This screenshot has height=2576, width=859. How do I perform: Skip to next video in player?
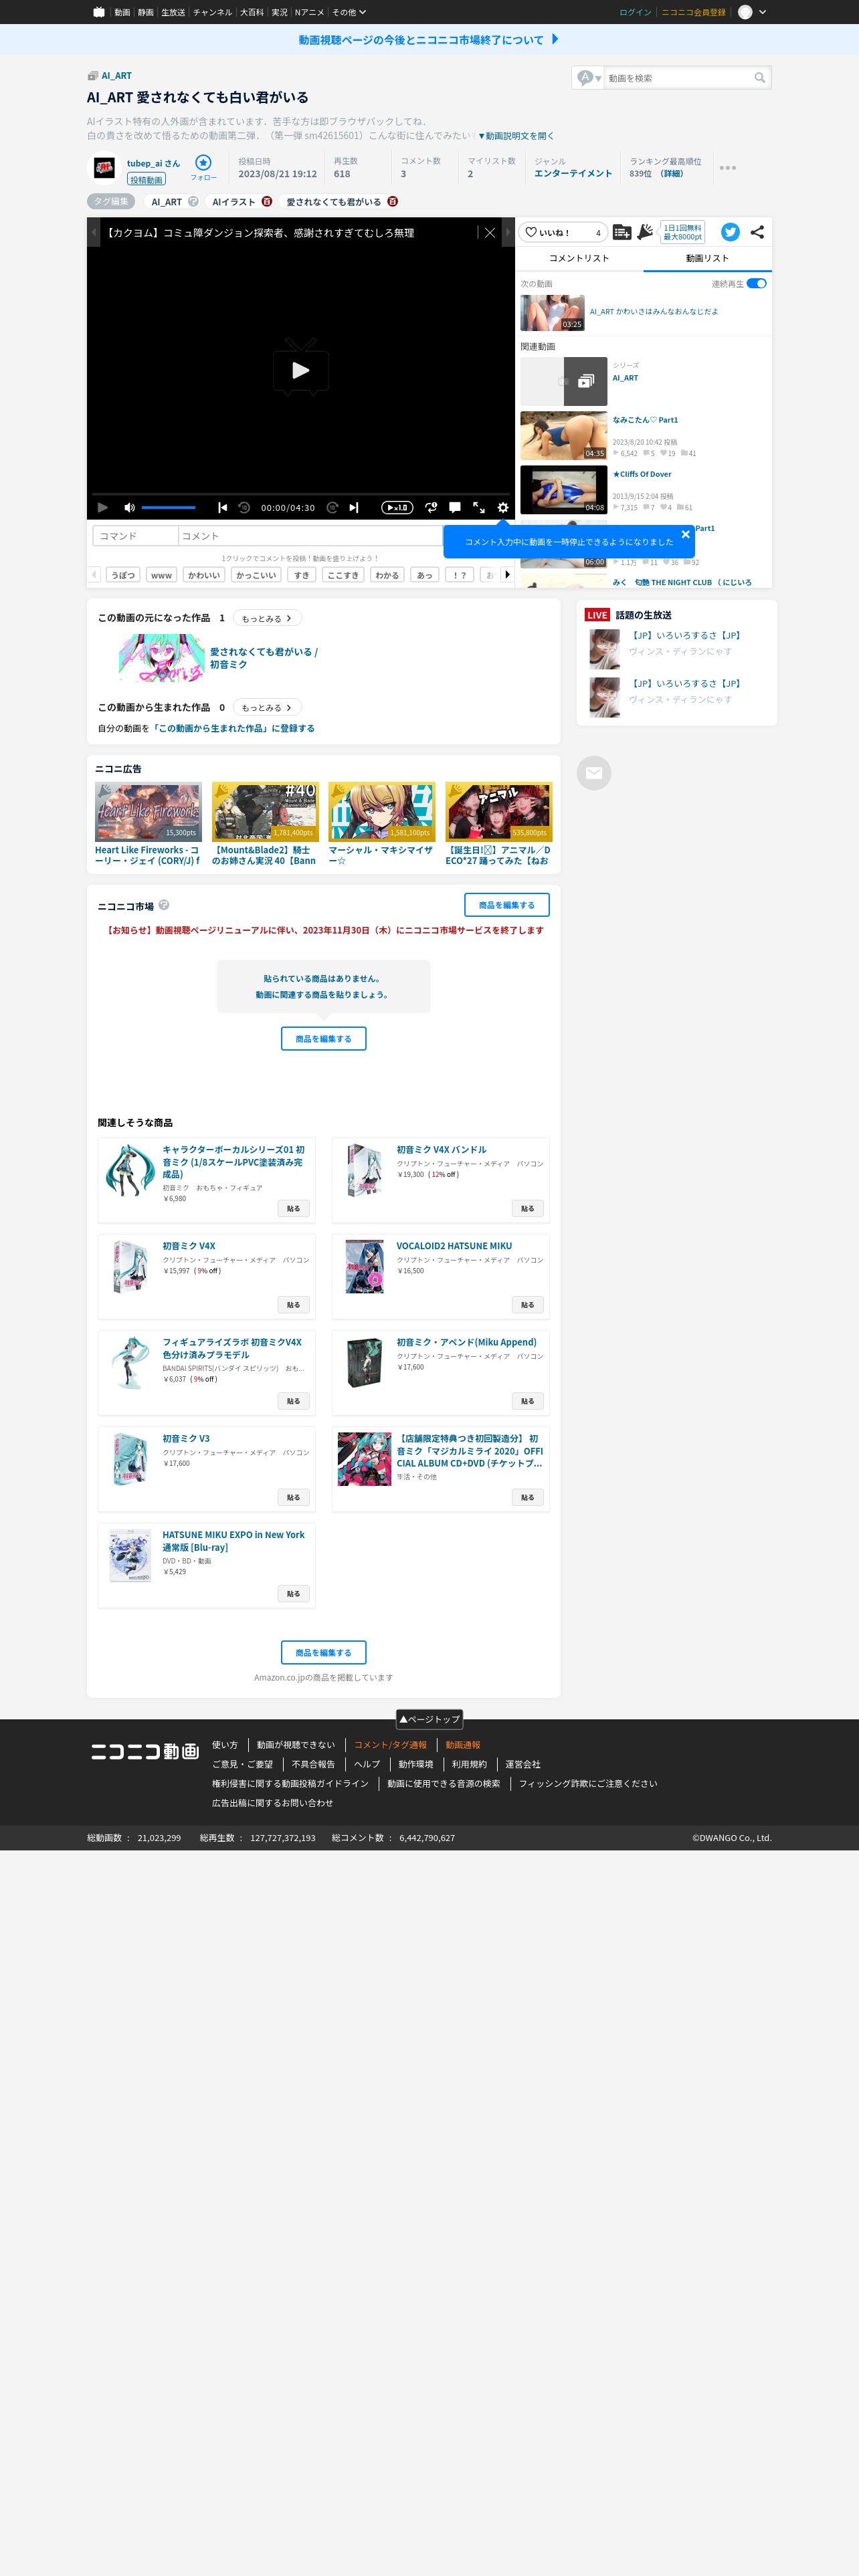pos(353,507)
